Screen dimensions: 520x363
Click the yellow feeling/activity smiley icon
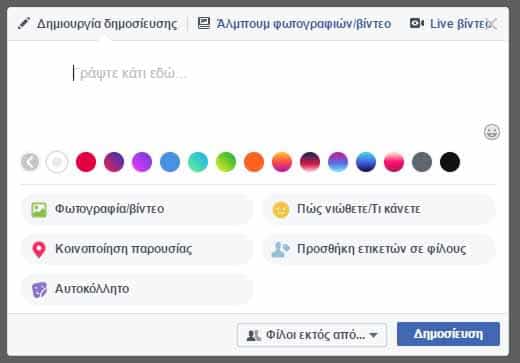click(x=281, y=210)
